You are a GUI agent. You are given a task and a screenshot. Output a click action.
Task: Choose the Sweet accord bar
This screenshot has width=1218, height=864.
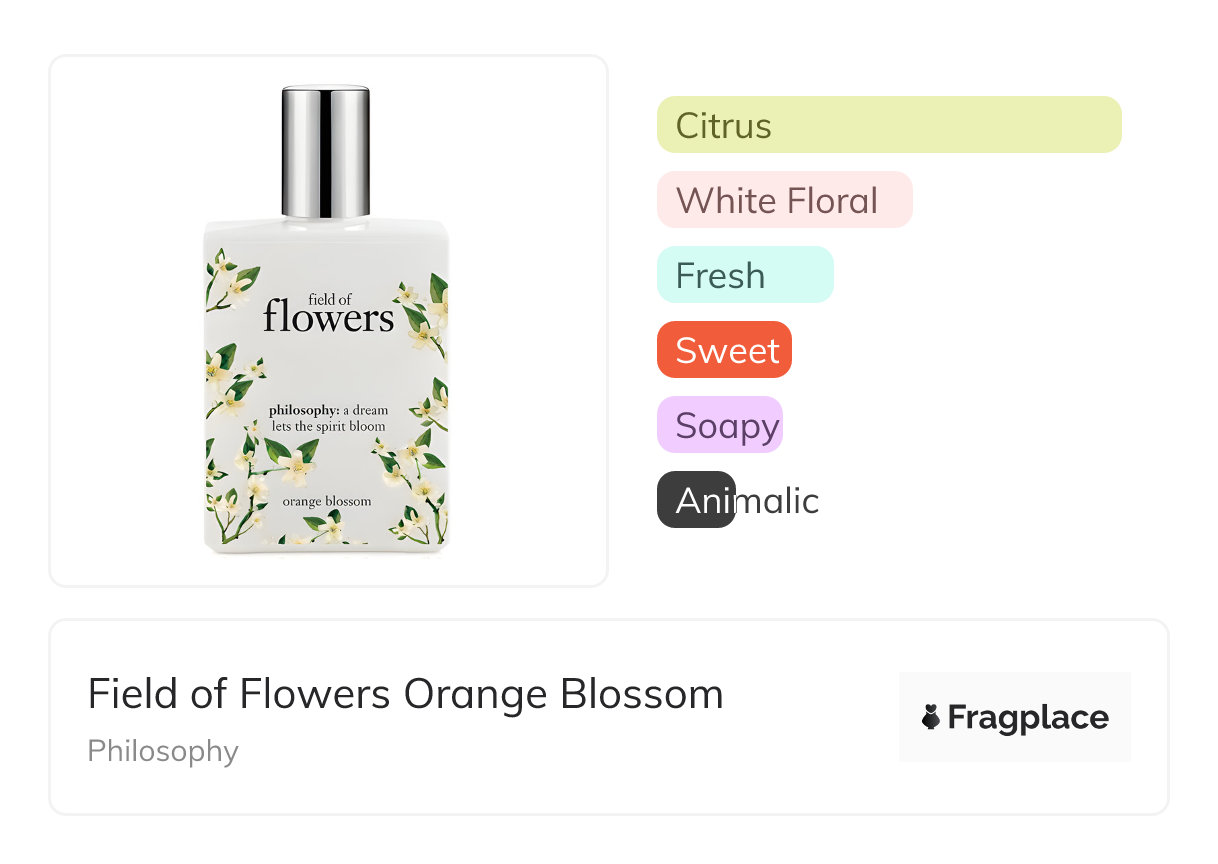point(724,350)
